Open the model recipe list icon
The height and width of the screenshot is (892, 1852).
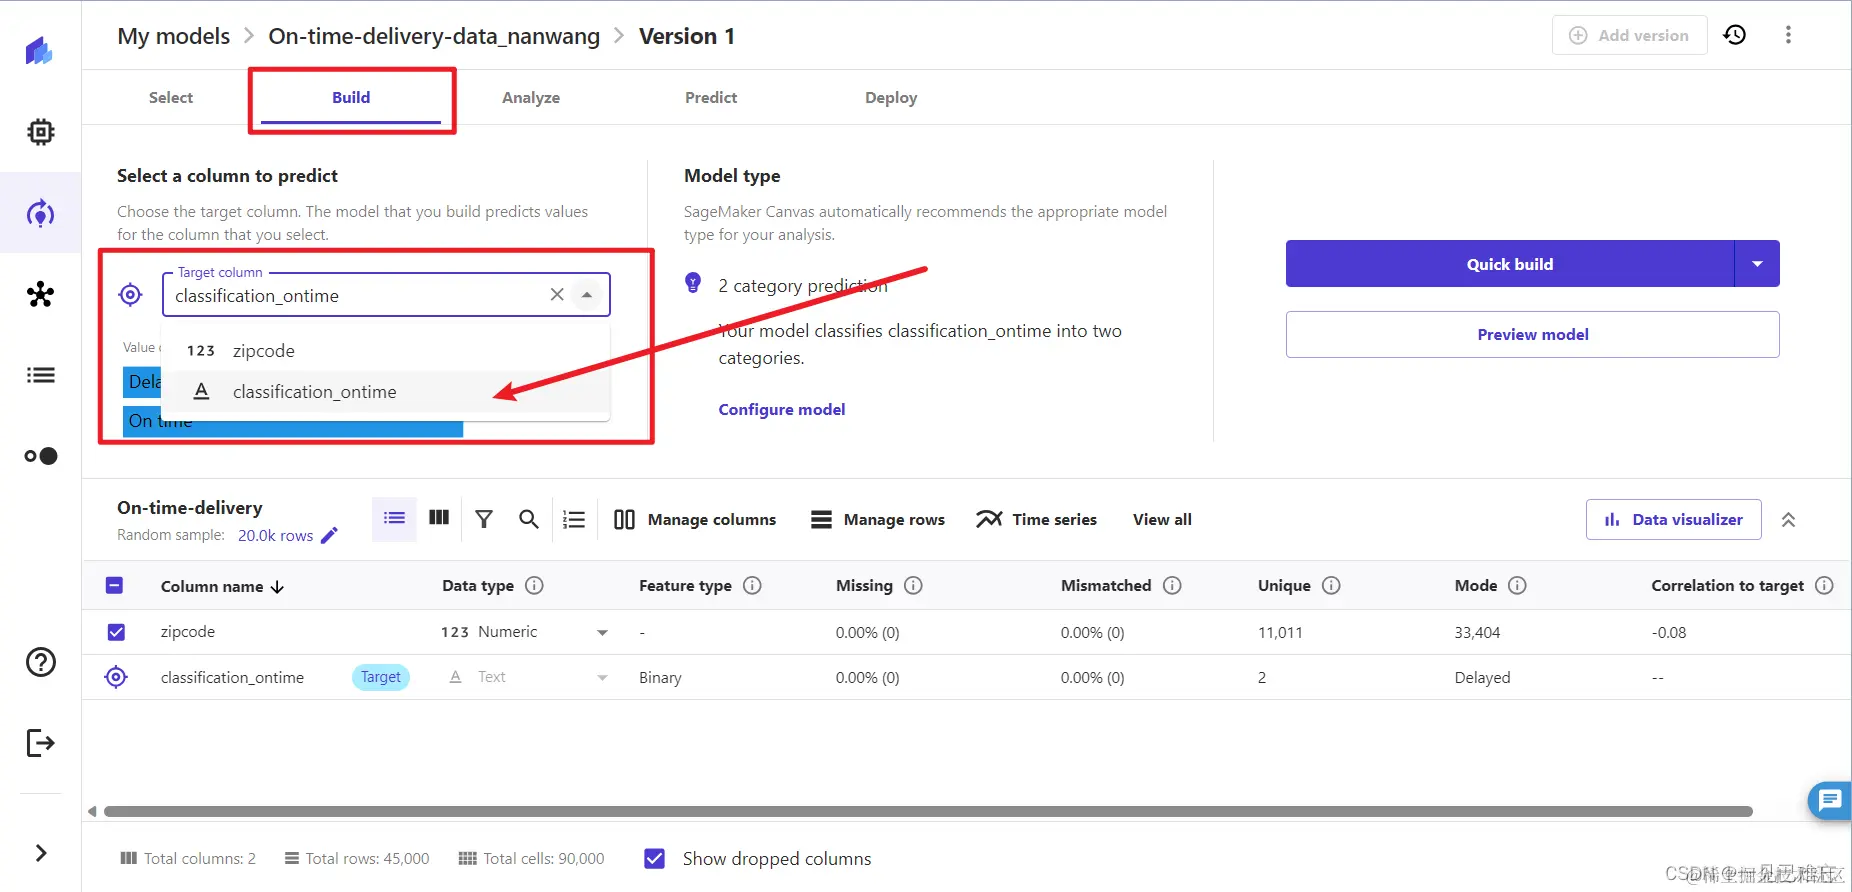pos(574,519)
